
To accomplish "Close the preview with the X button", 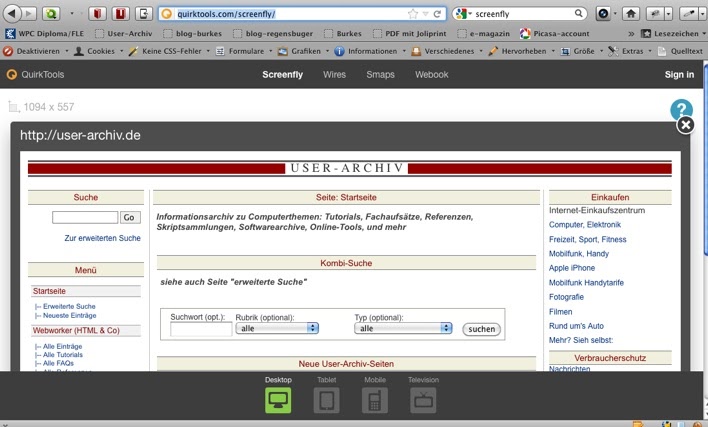I will (685, 125).
